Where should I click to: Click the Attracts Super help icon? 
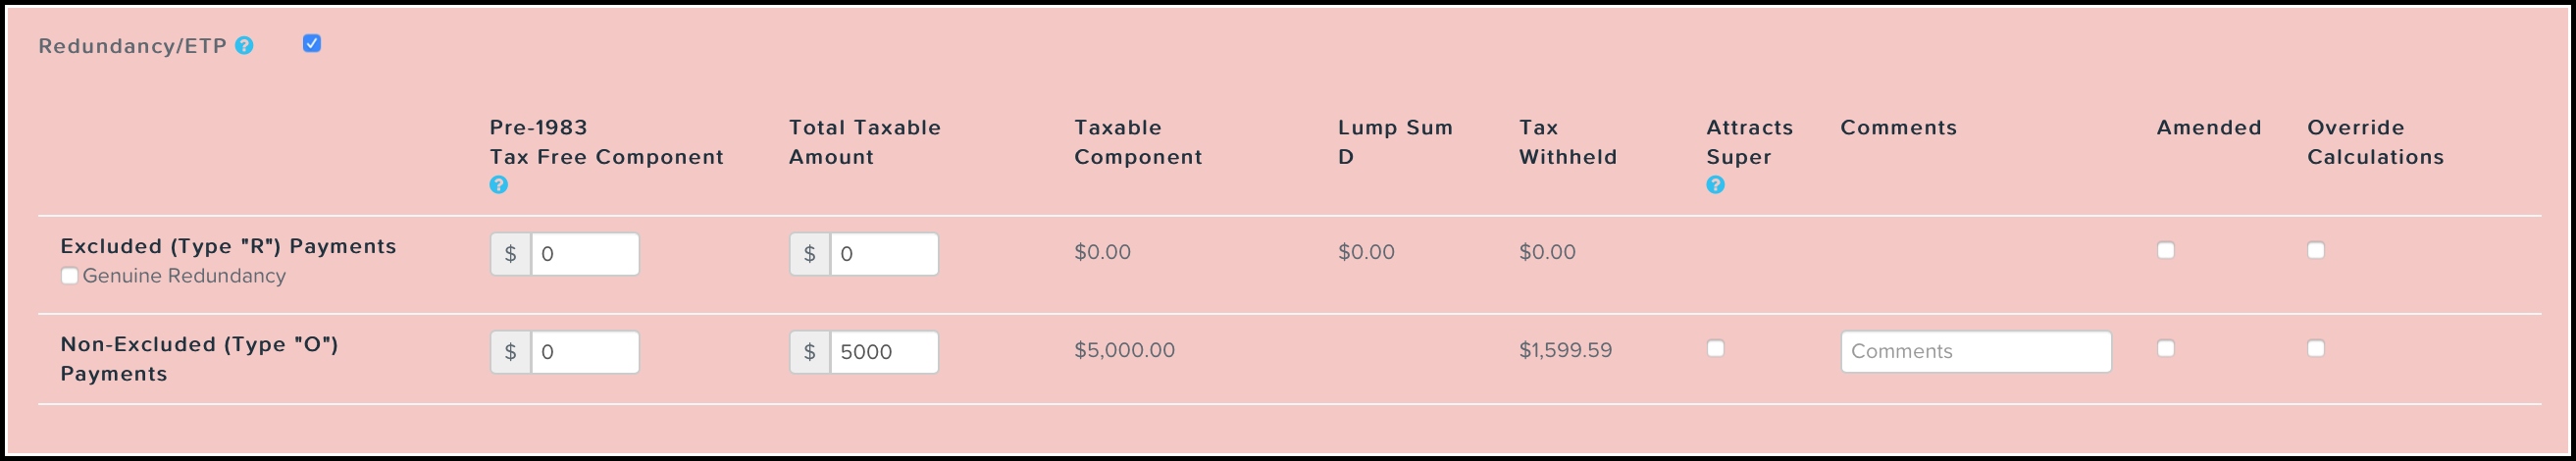(1715, 185)
